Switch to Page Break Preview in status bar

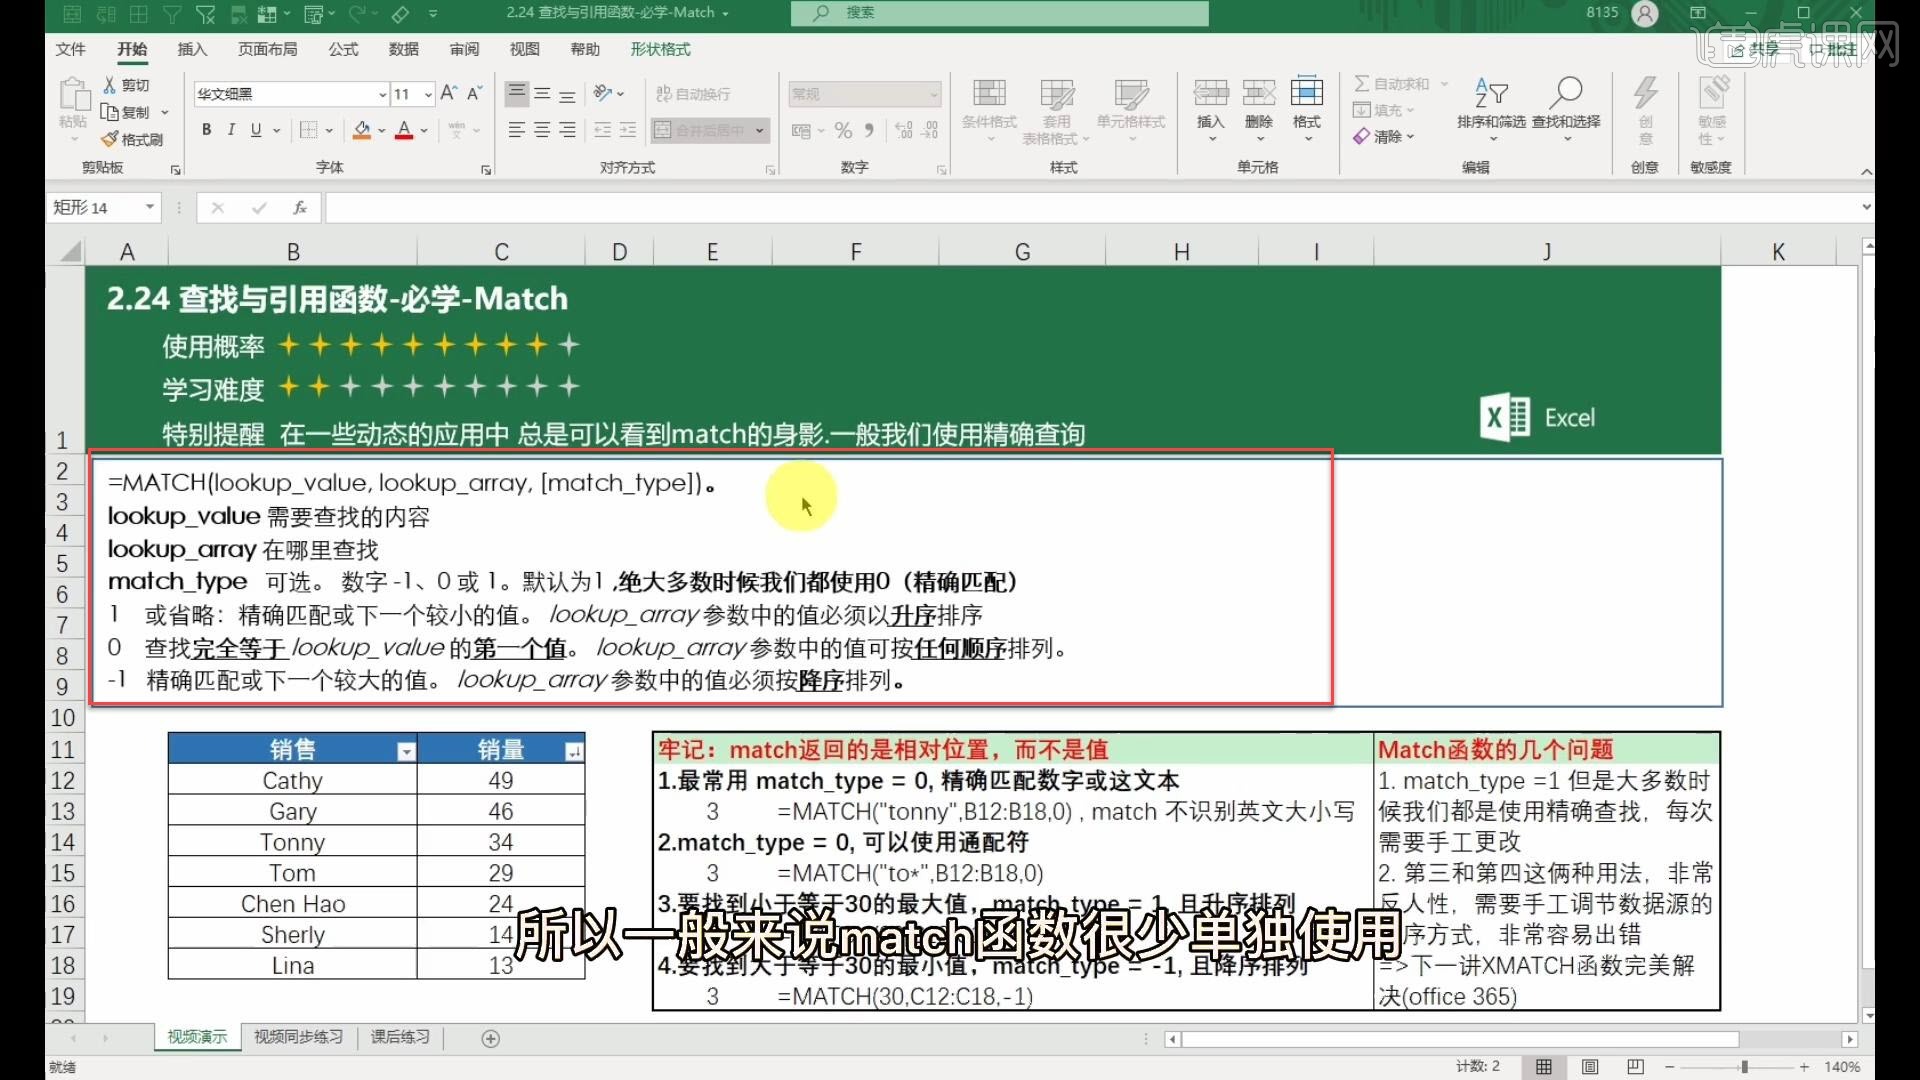pos(1636,1067)
